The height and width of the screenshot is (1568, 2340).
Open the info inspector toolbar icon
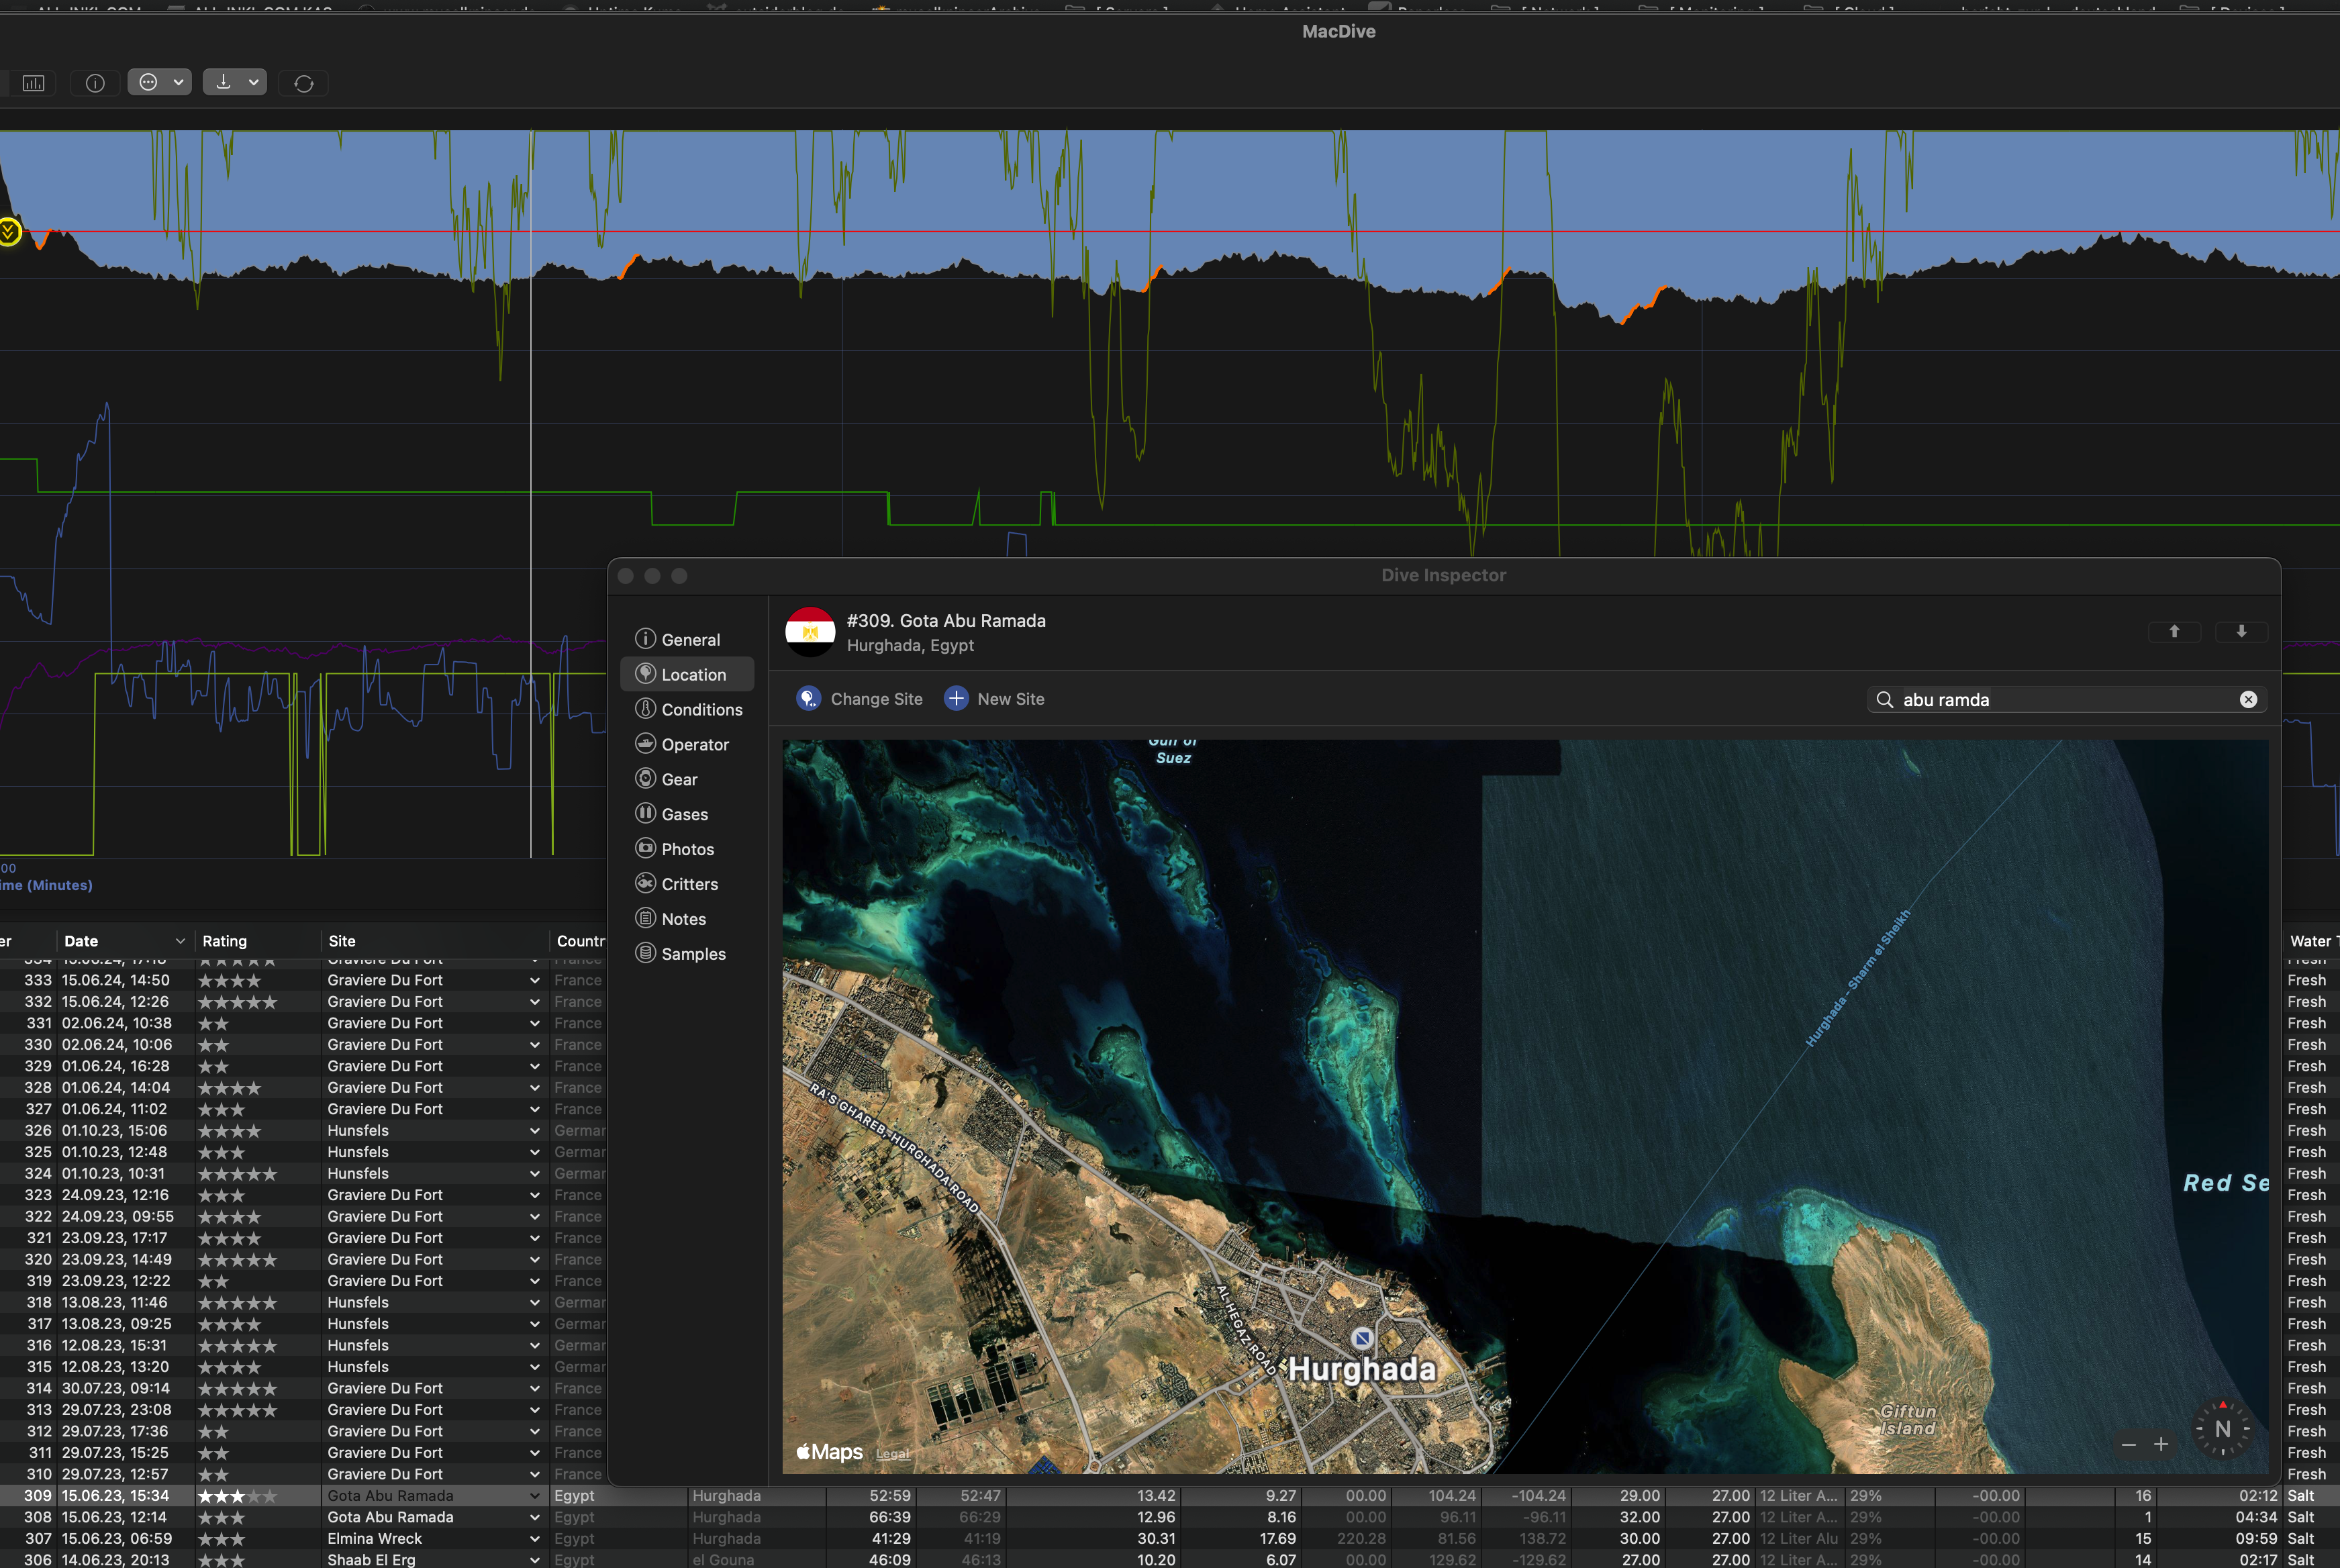[x=95, y=83]
